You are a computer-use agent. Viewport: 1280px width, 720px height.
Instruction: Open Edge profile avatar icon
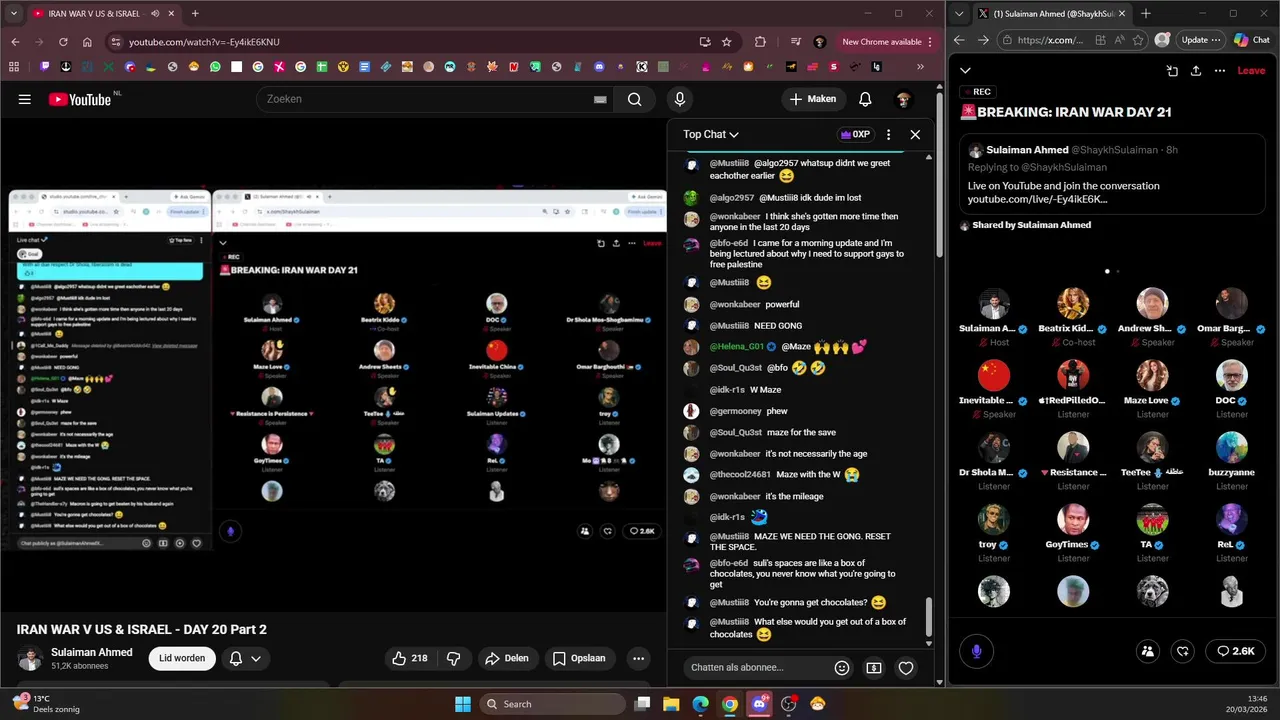coord(1162,40)
